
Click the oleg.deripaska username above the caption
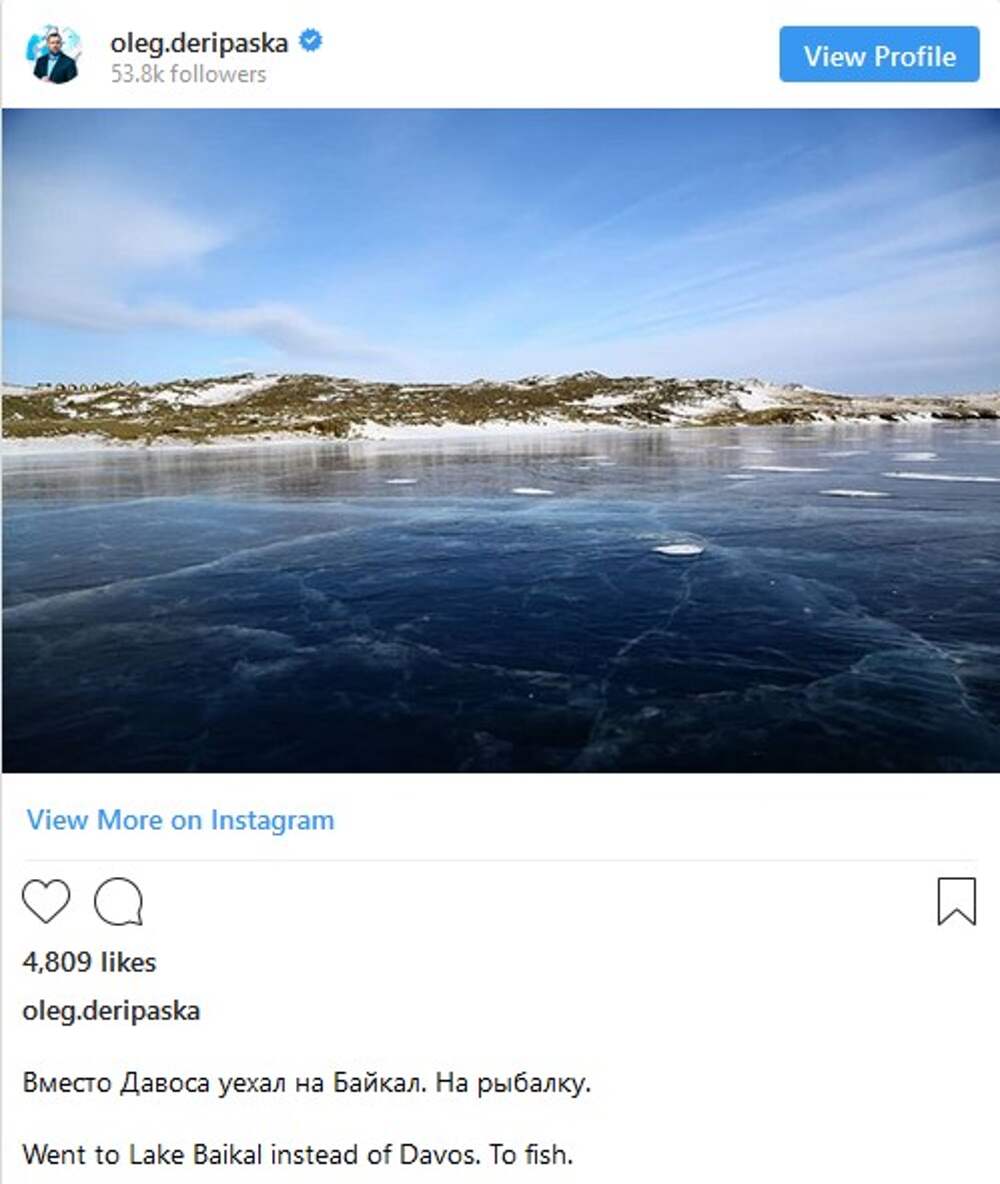[x=111, y=1010]
